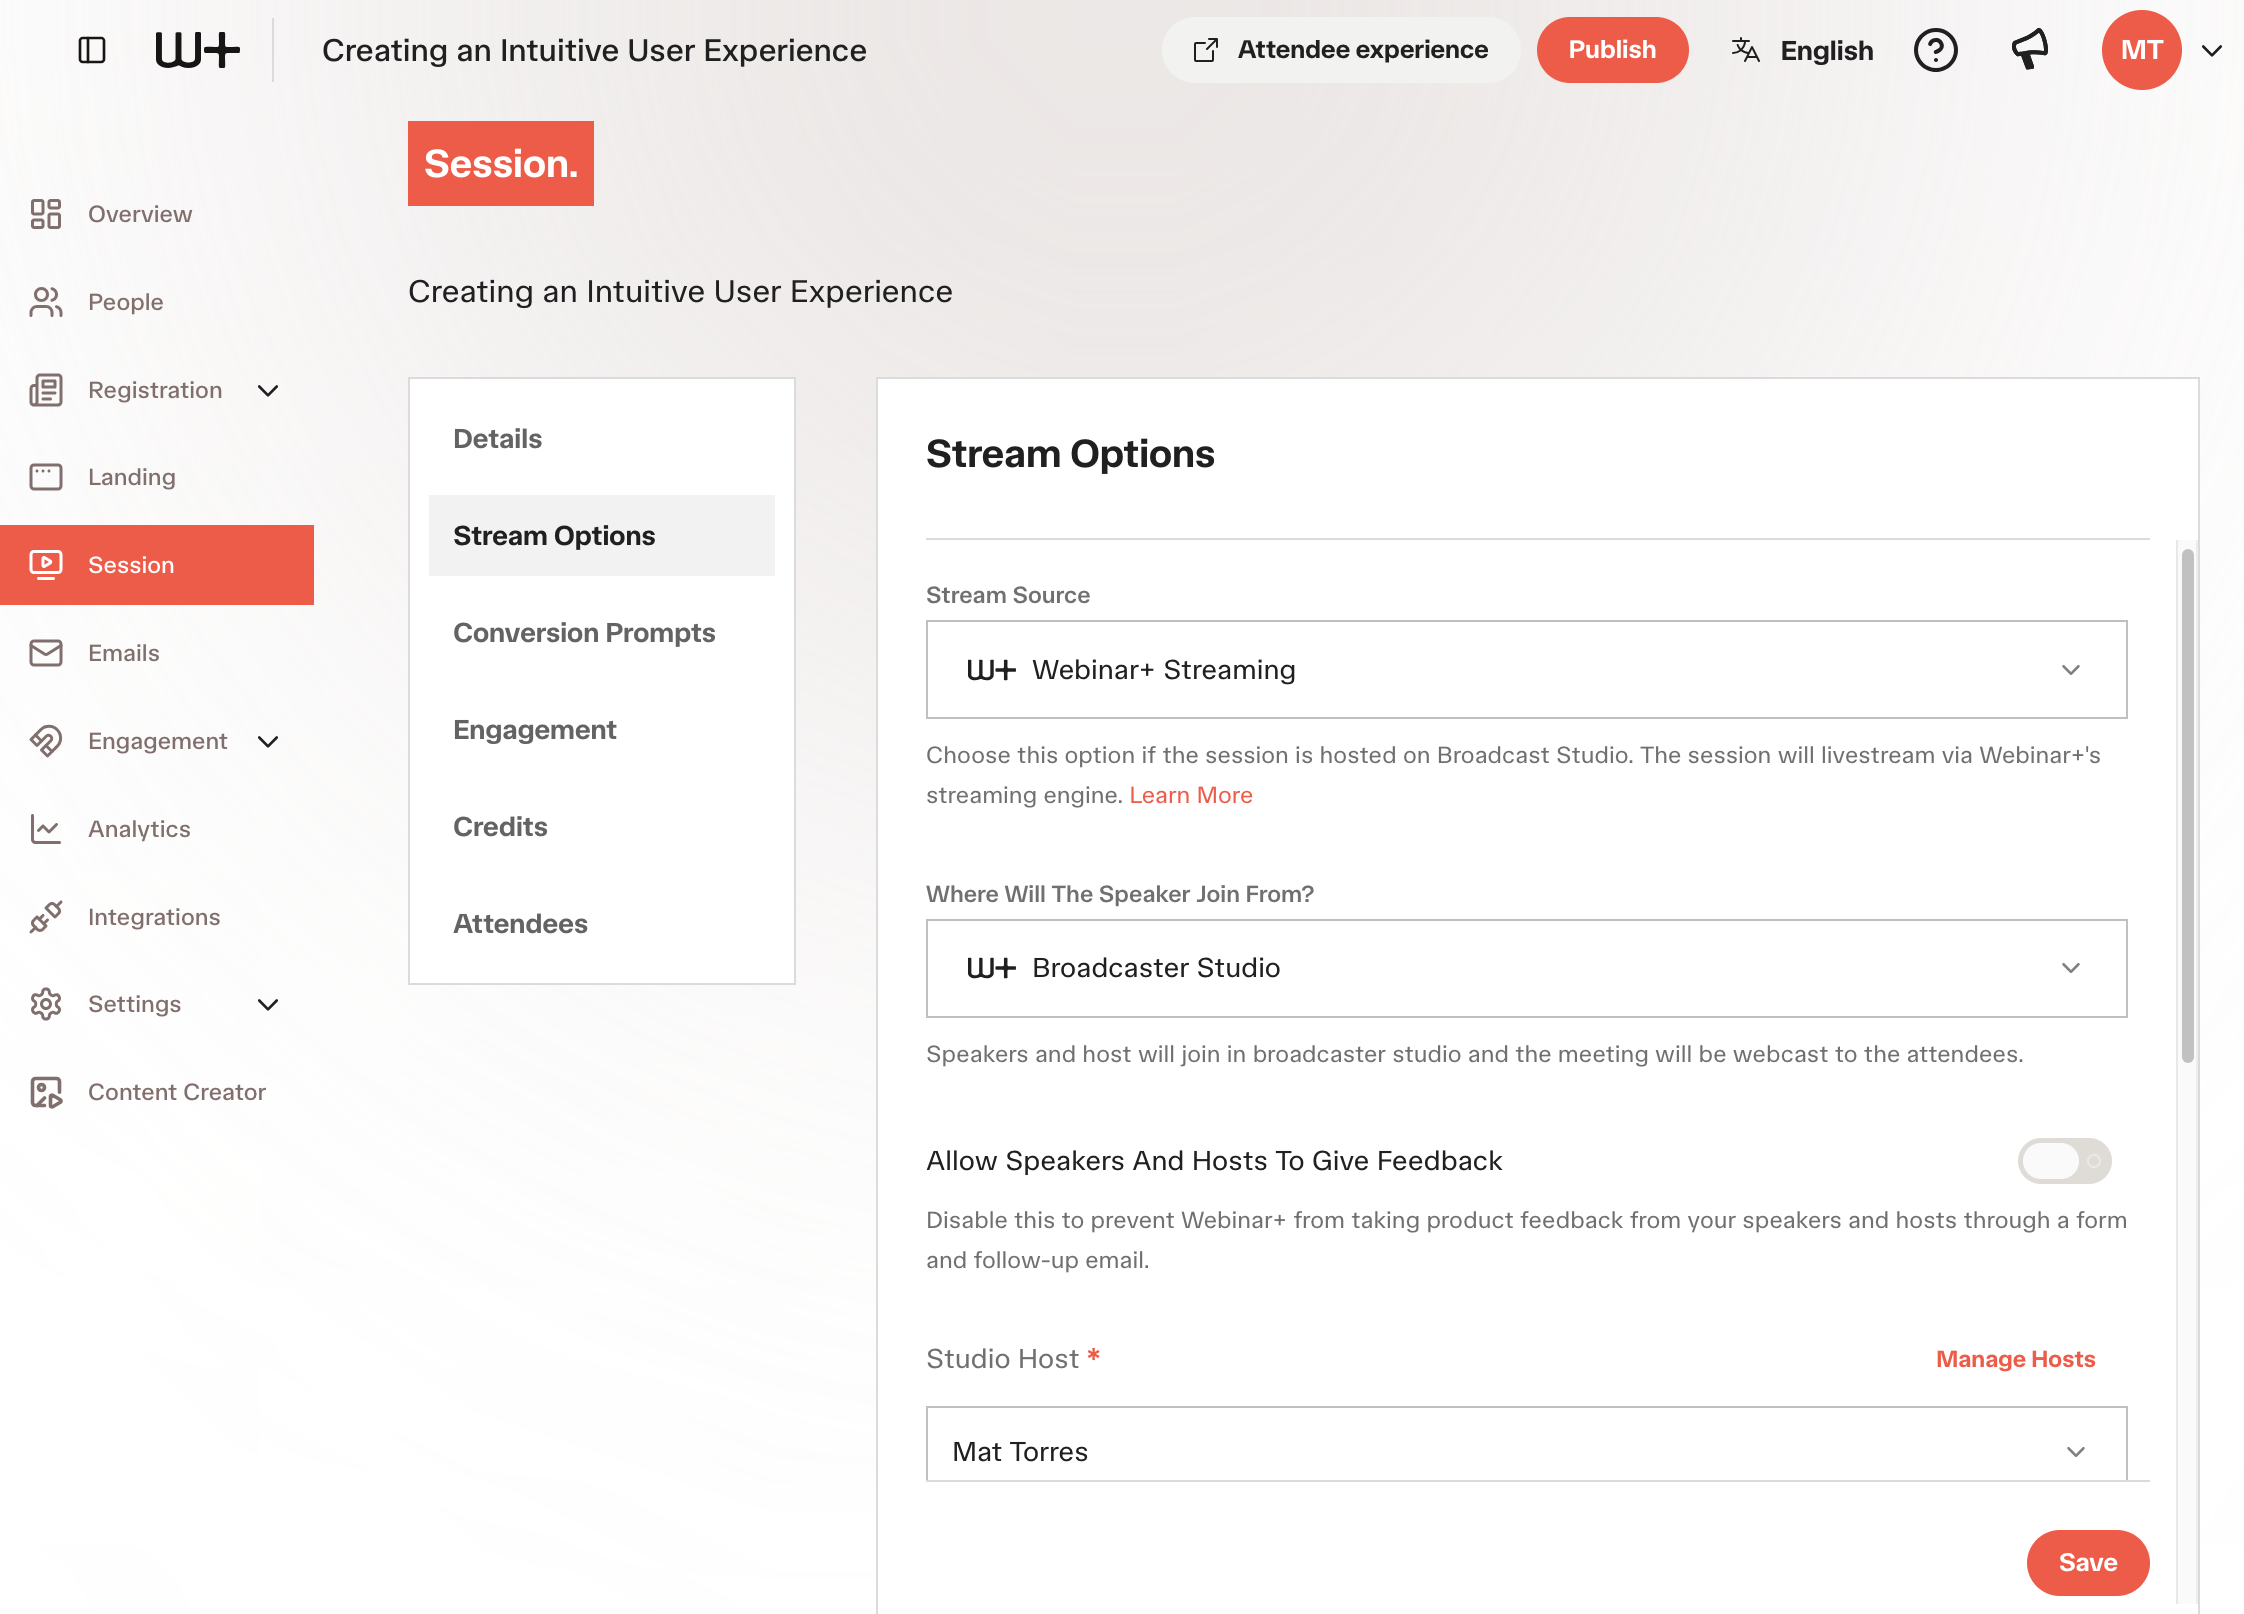Screen dimensions: 2244x1614
Task: Open the Studio Host dropdown
Action: (1526, 1446)
